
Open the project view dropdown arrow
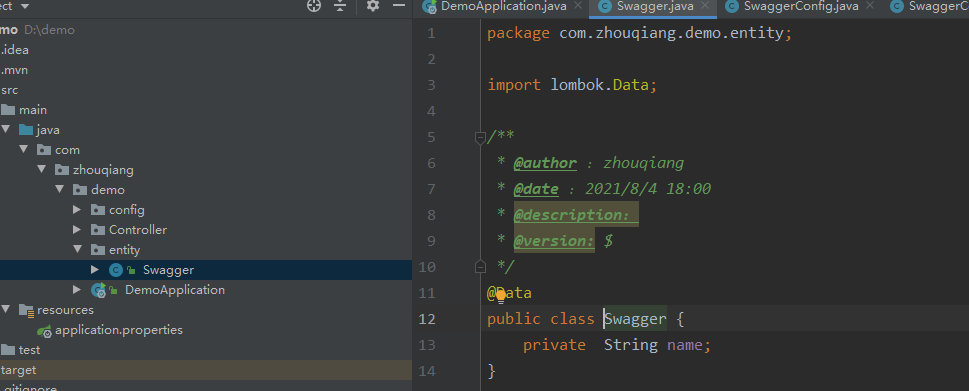(x=25, y=6)
